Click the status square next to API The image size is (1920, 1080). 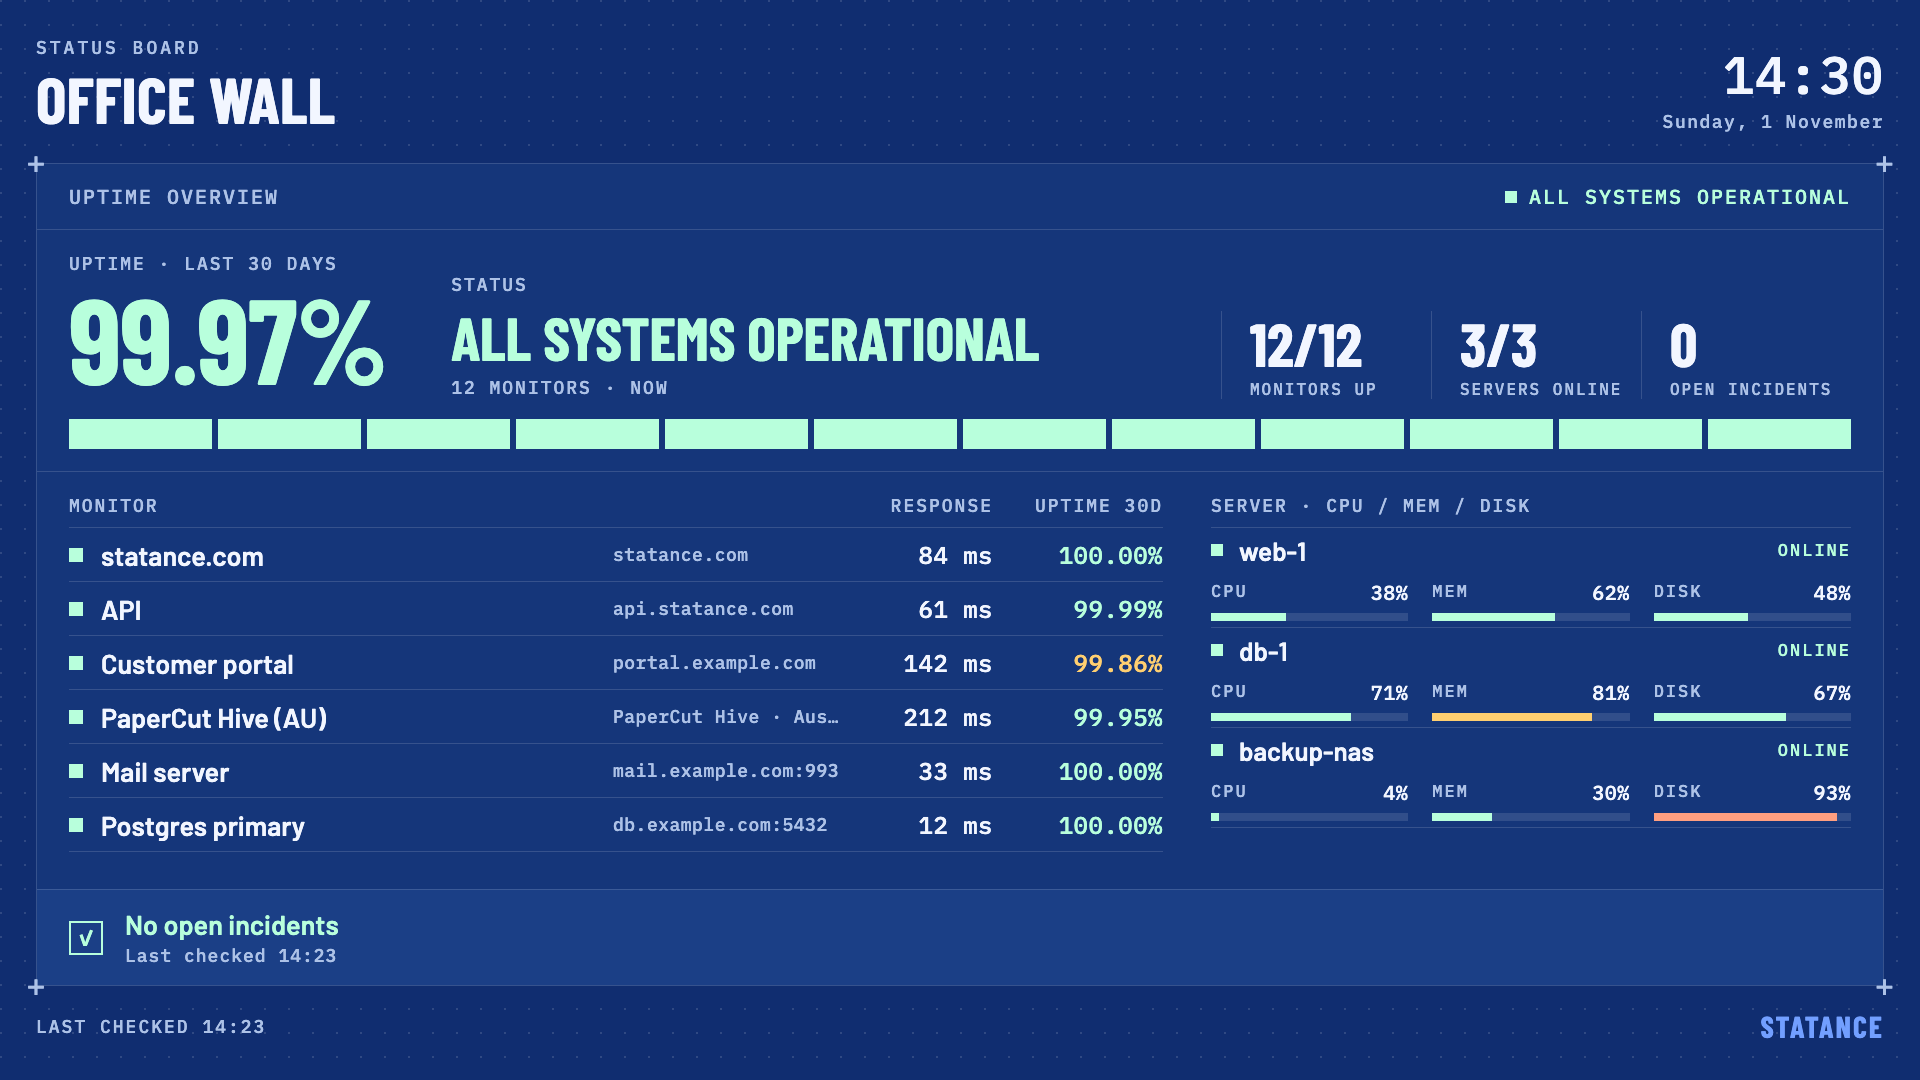point(76,609)
